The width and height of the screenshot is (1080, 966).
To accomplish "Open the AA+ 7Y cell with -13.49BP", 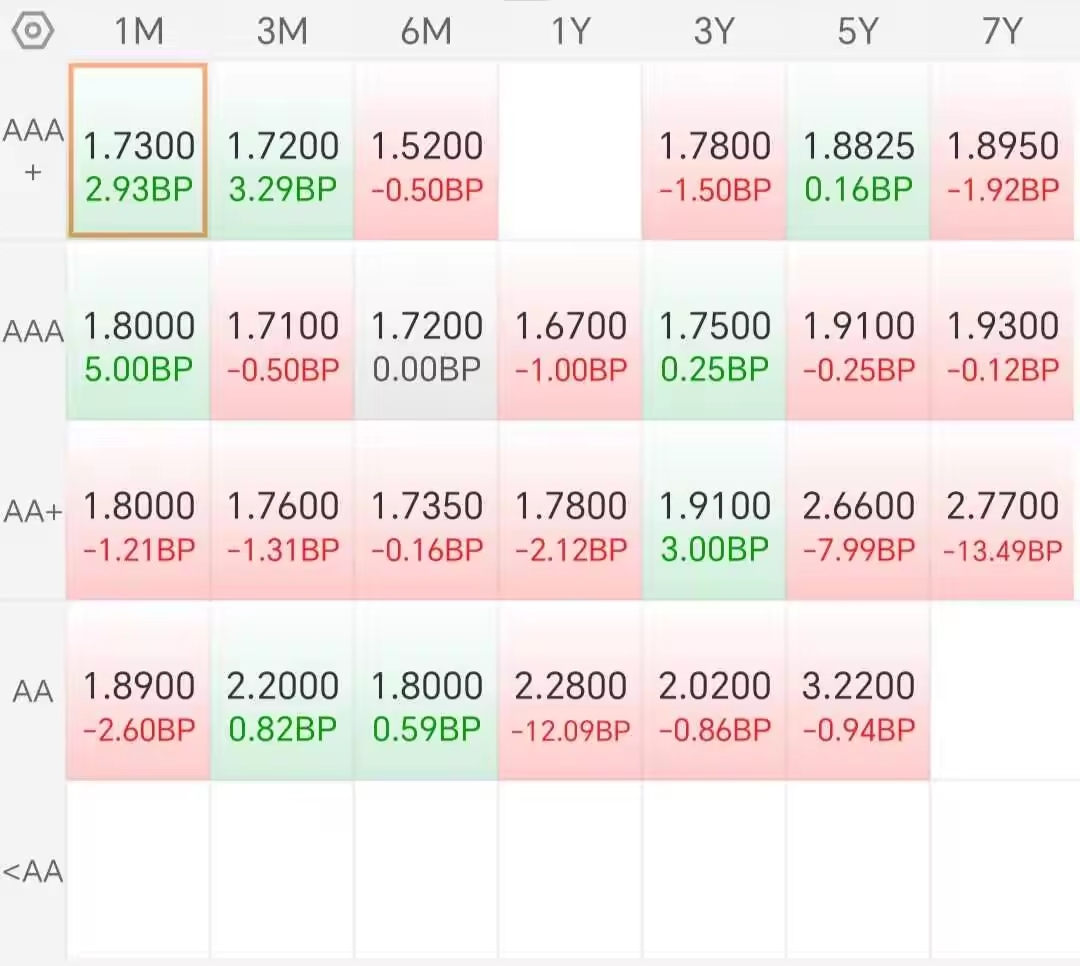I will tap(1002, 511).
